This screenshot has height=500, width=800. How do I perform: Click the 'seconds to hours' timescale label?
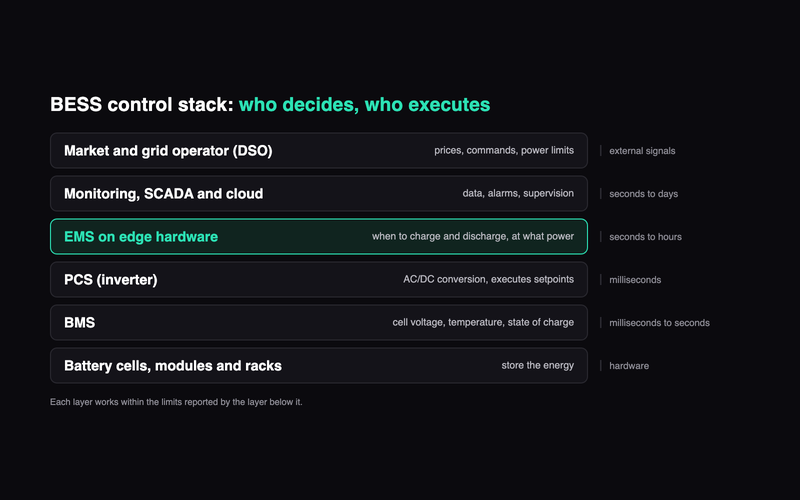click(x=645, y=237)
